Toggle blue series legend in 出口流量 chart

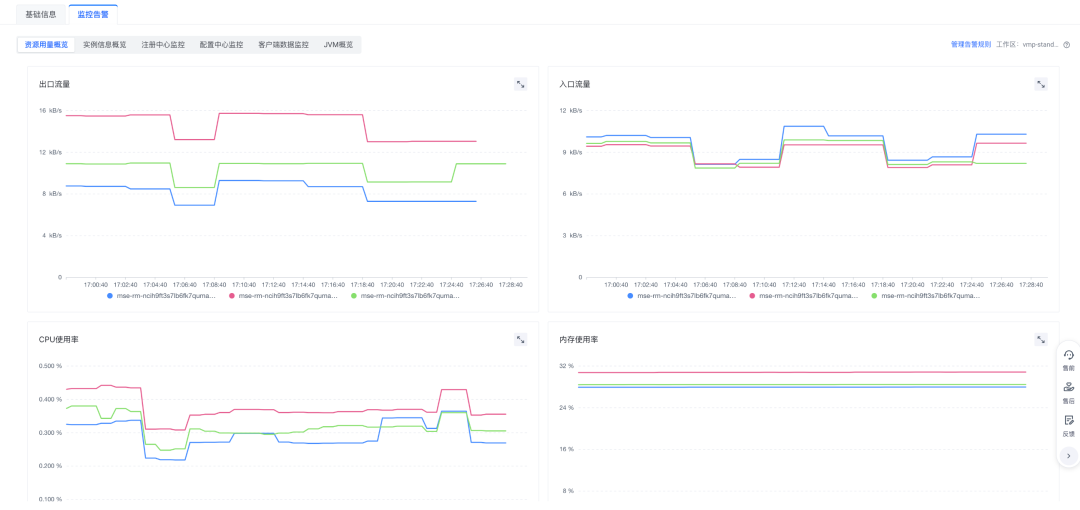(163, 296)
